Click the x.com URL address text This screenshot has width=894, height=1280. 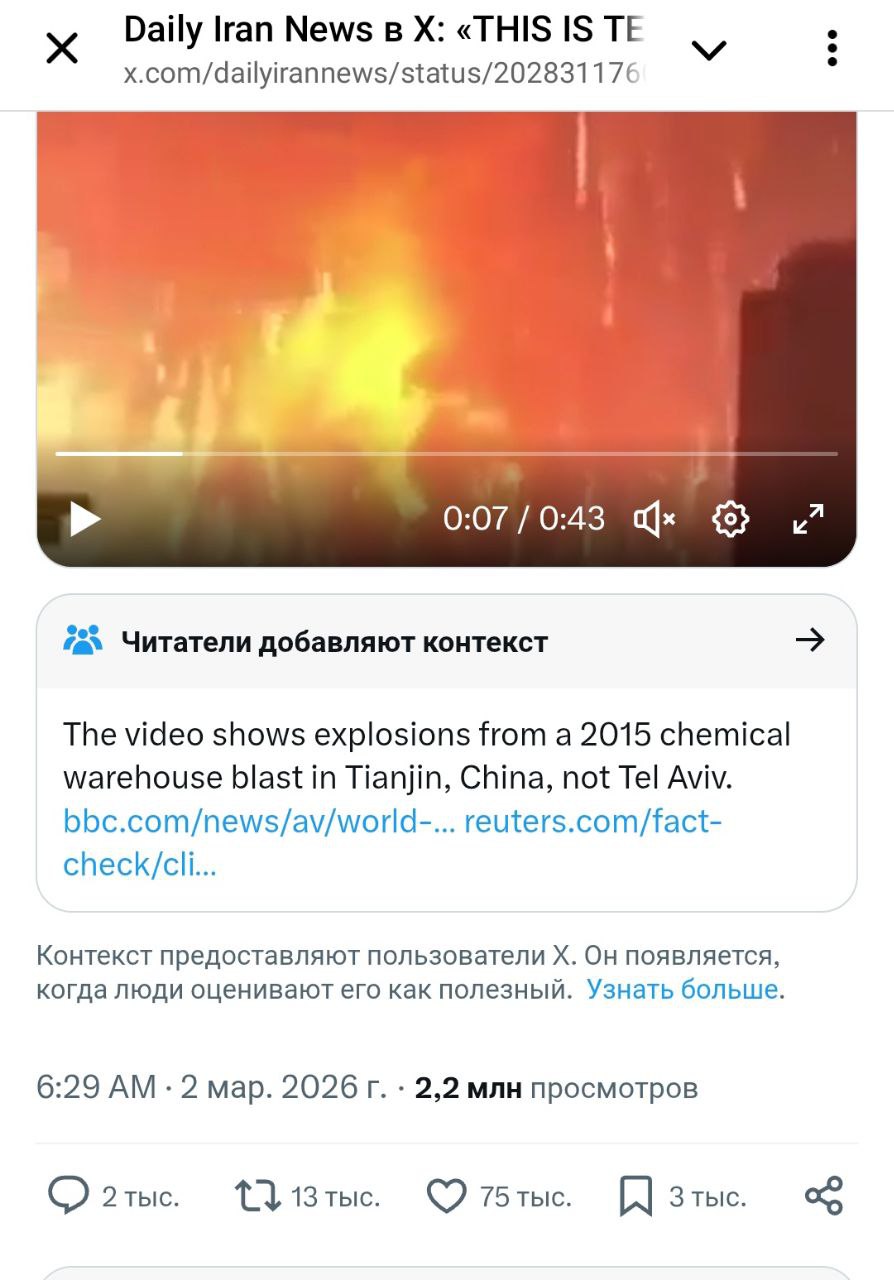(x=384, y=75)
